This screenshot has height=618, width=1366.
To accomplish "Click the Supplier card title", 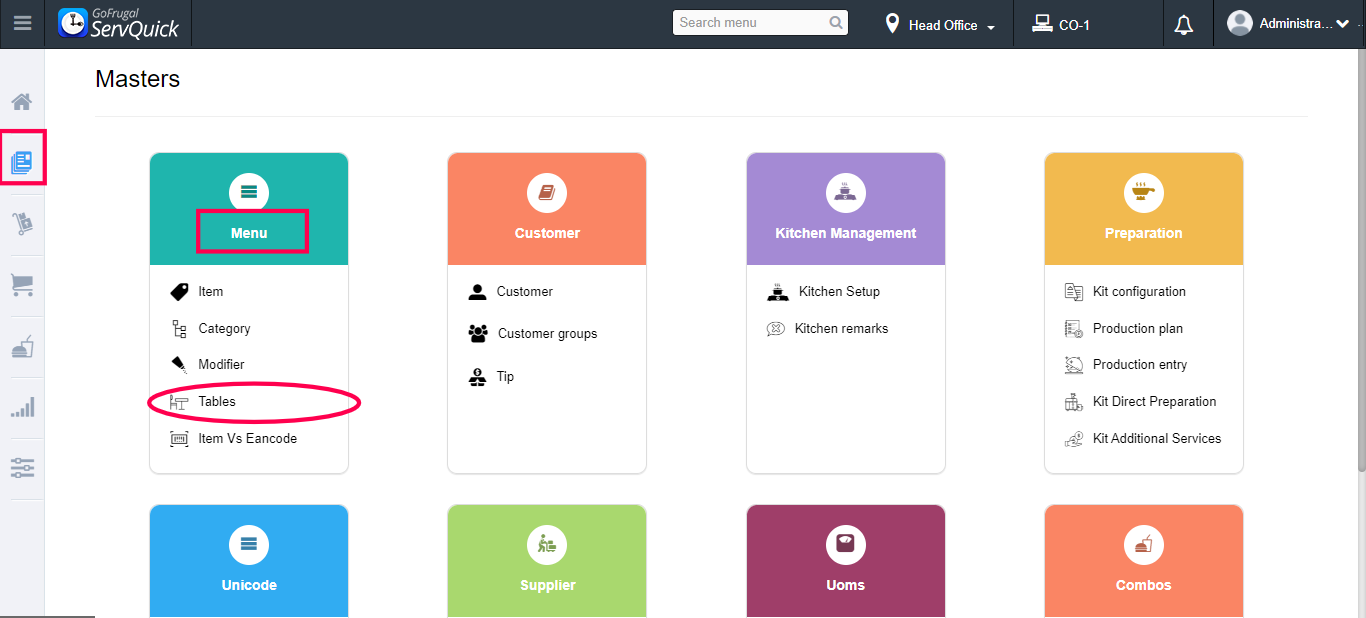I will (x=547, y=585).
